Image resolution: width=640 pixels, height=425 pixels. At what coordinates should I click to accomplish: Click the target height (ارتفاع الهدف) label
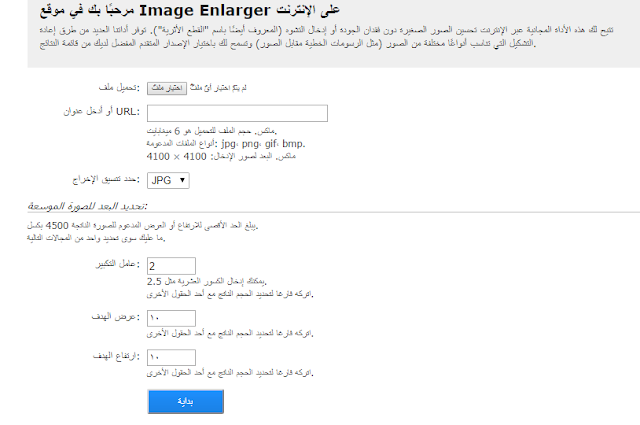116,356
